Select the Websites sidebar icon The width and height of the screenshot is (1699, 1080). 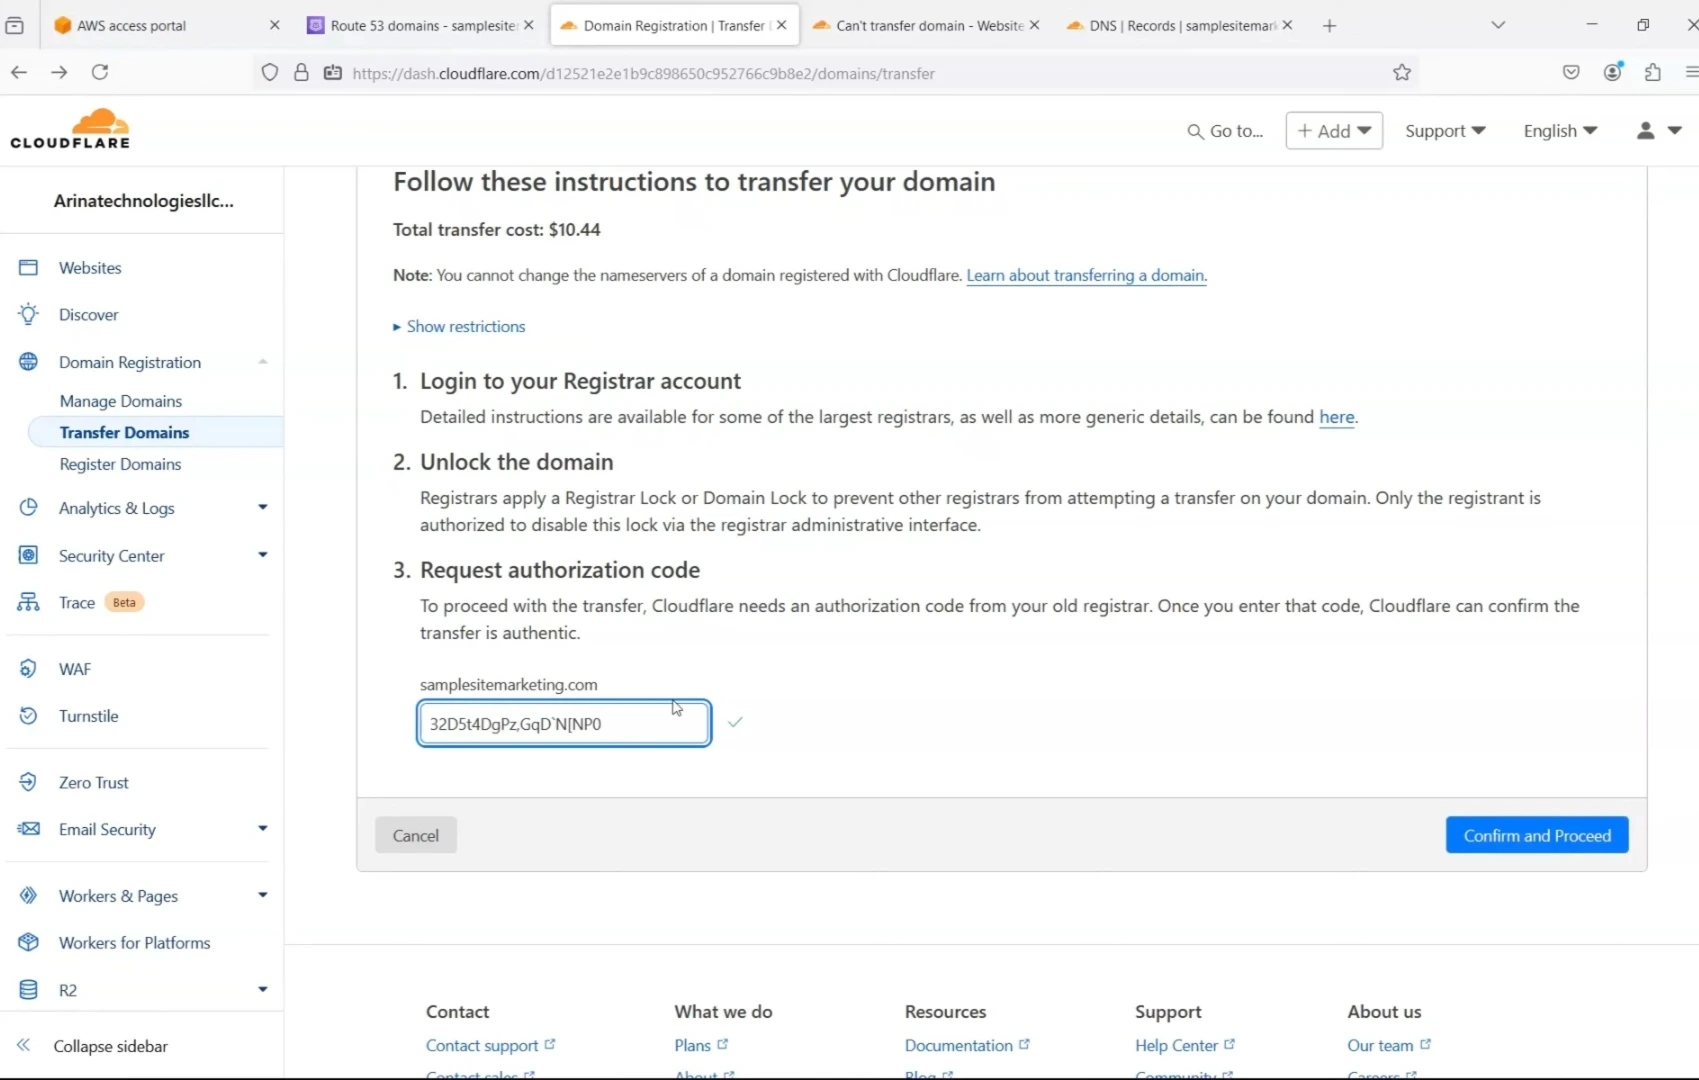(x=29, y=267)
